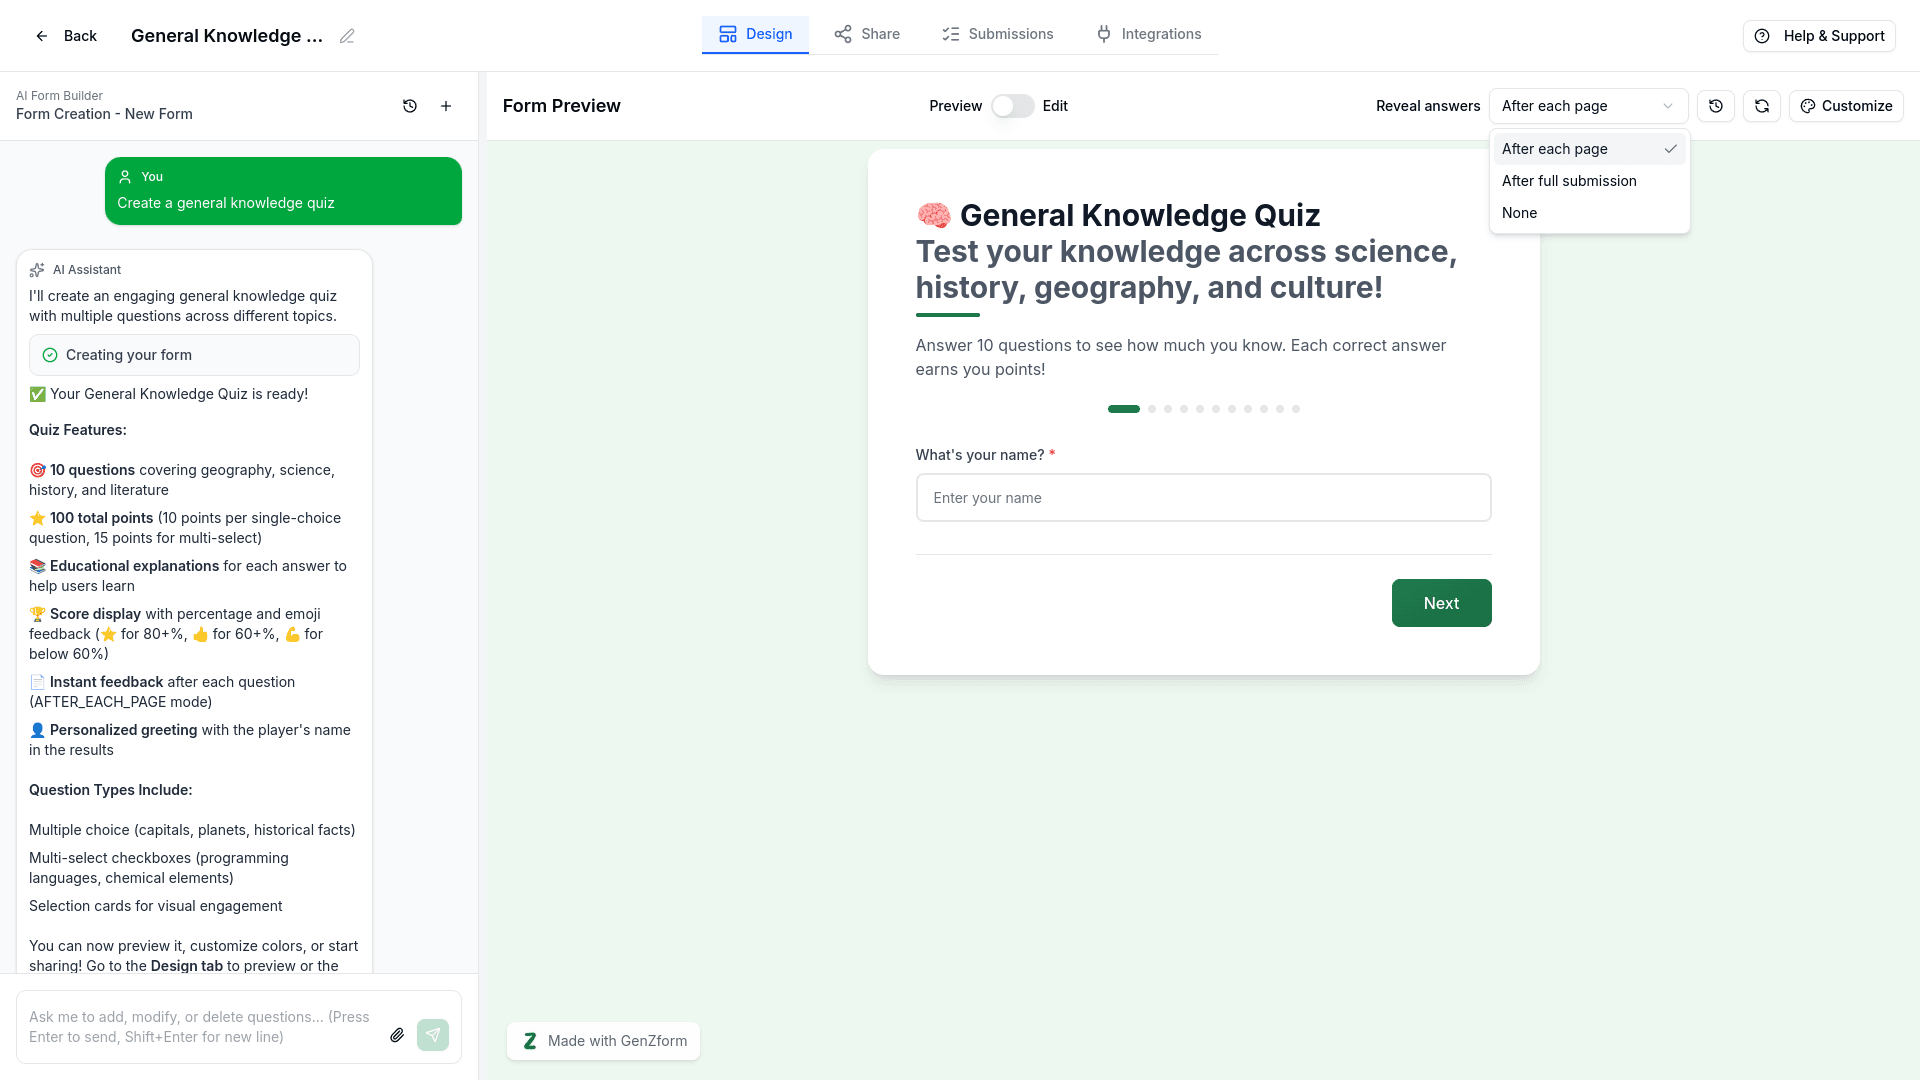Start a new form with the plus icon
1920x1080 pixels.
point(446,105)
